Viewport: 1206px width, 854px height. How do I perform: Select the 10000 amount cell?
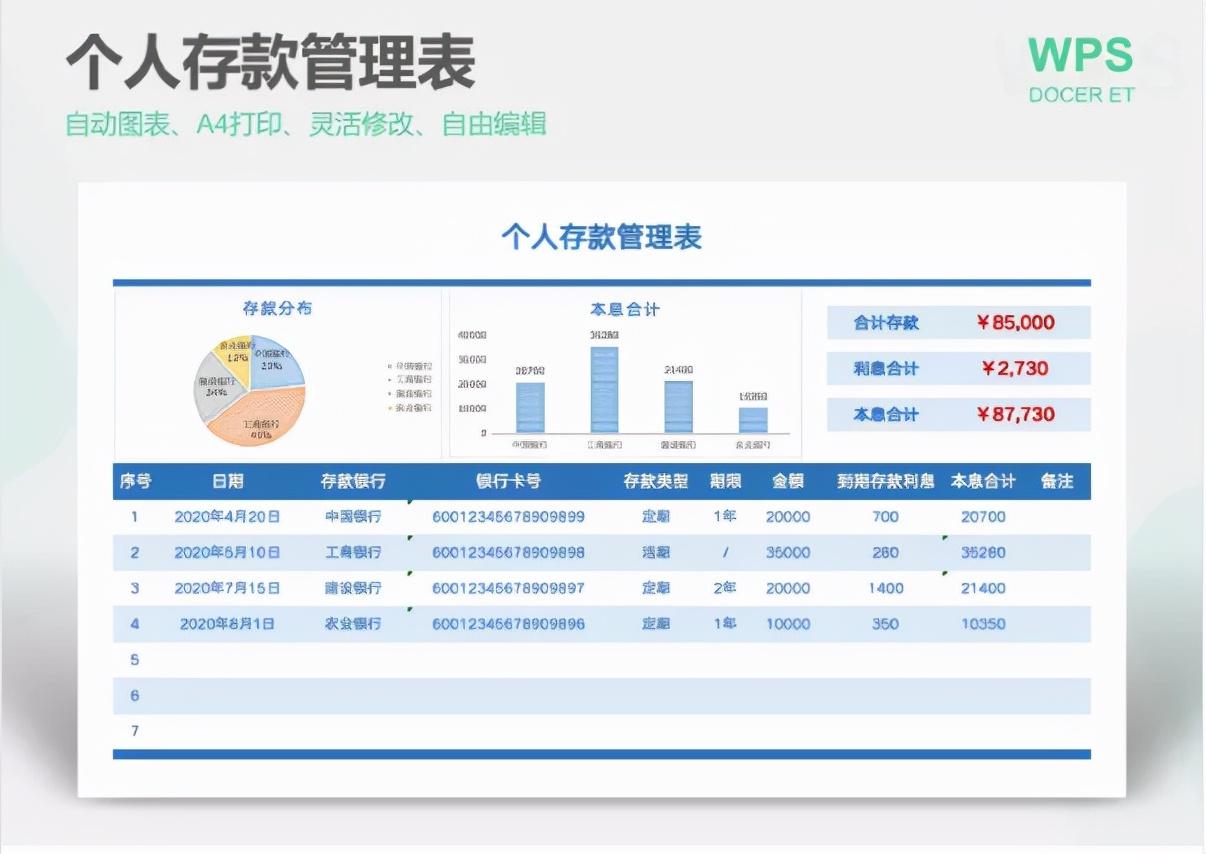[x=788, y=624]
